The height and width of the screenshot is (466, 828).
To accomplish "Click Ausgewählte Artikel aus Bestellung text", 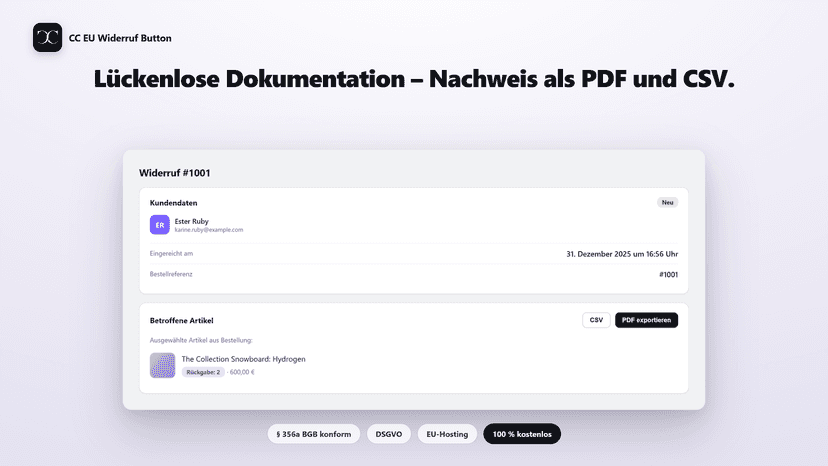I will click(201, 340).
